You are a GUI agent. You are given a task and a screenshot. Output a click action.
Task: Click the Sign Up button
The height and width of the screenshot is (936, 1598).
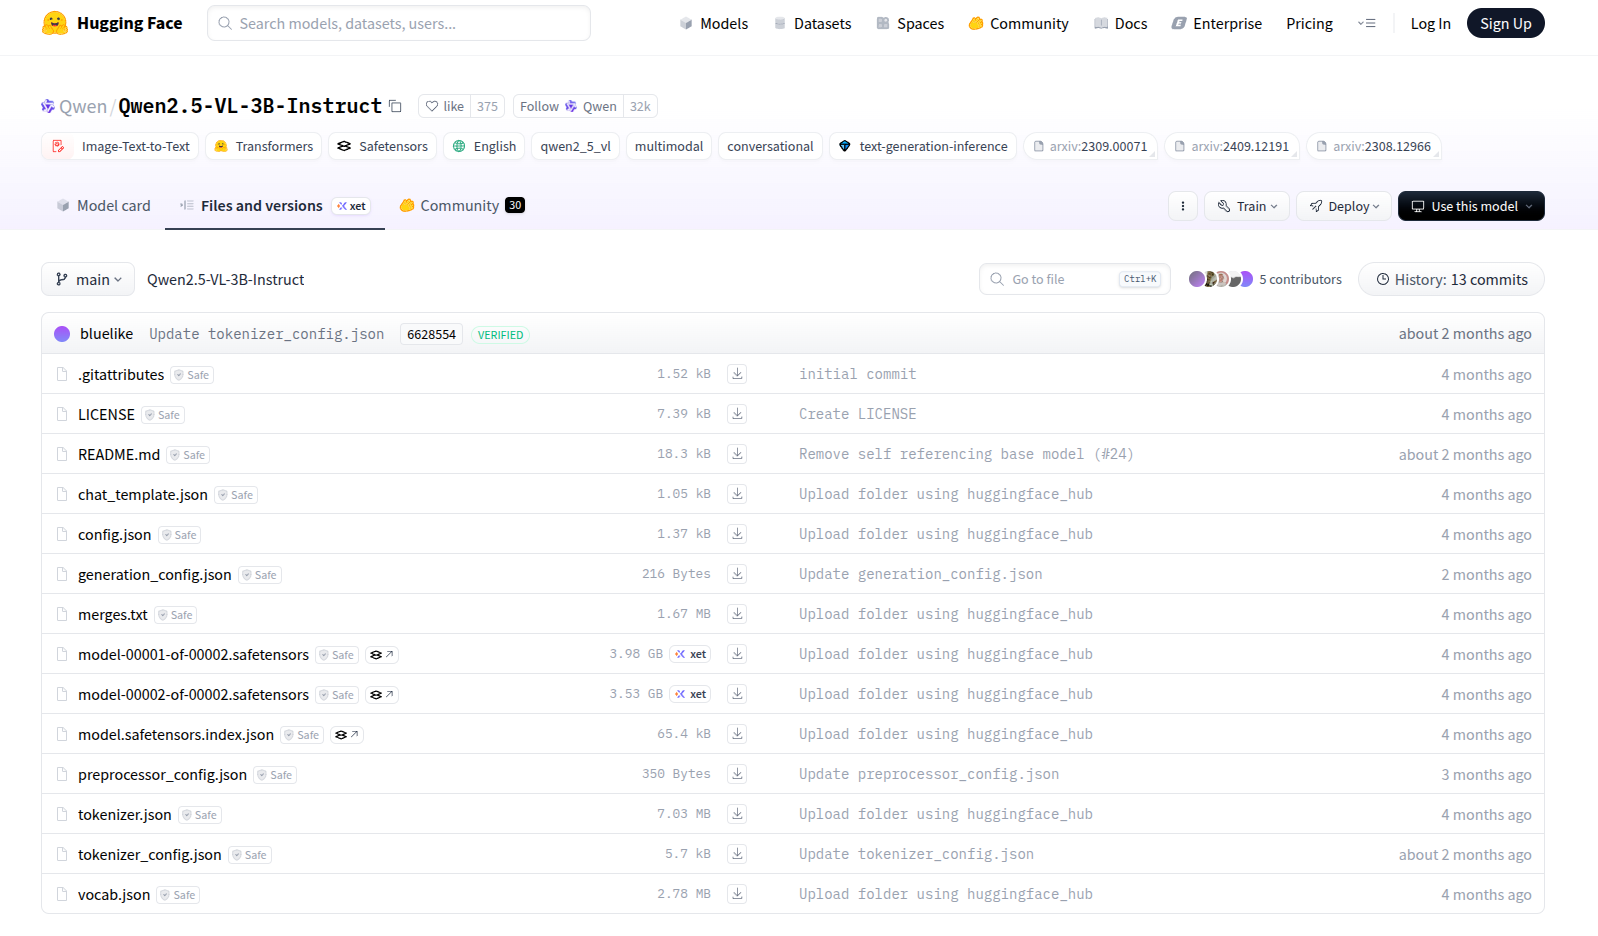coord(1505,23)
